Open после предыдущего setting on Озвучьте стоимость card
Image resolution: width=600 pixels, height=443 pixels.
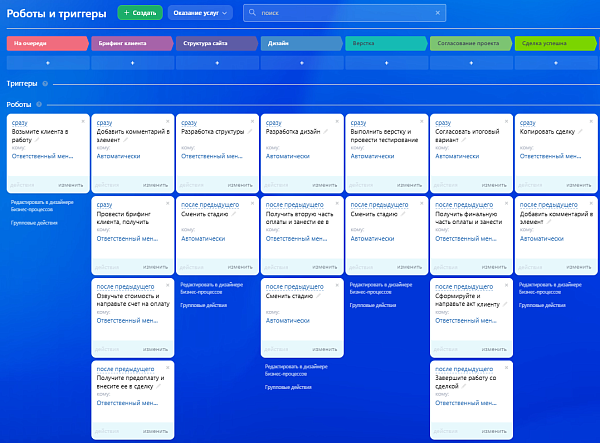125,287
